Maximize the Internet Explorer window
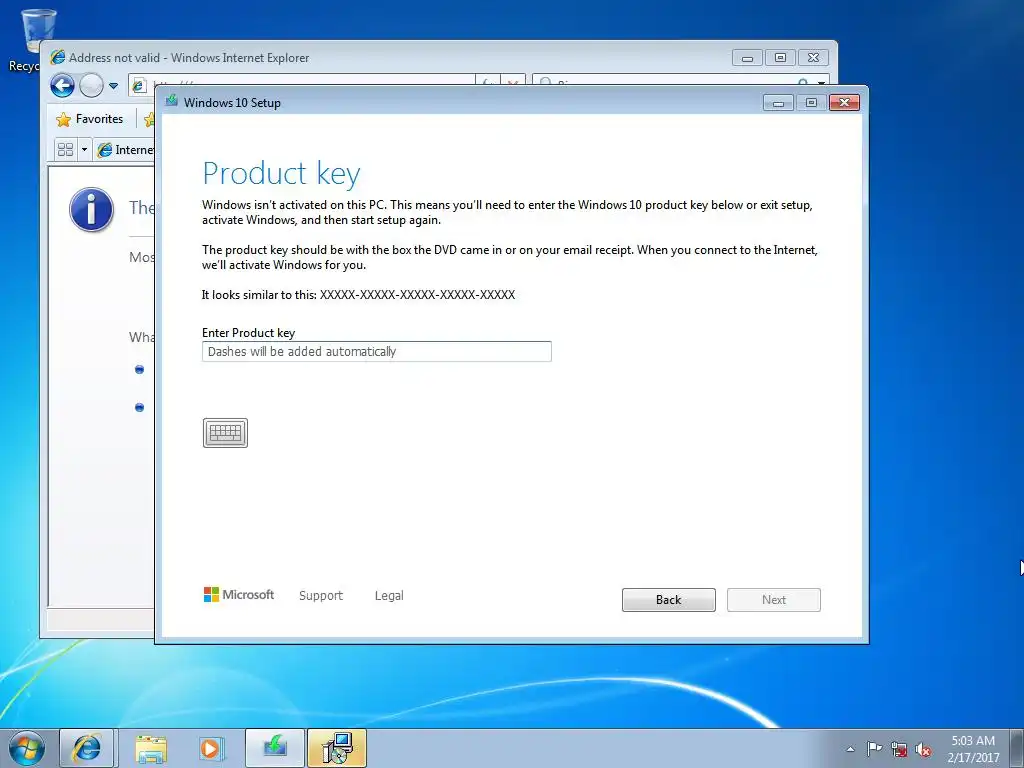The width and height of the screenshot is (1024, 768). coord(780,58)
